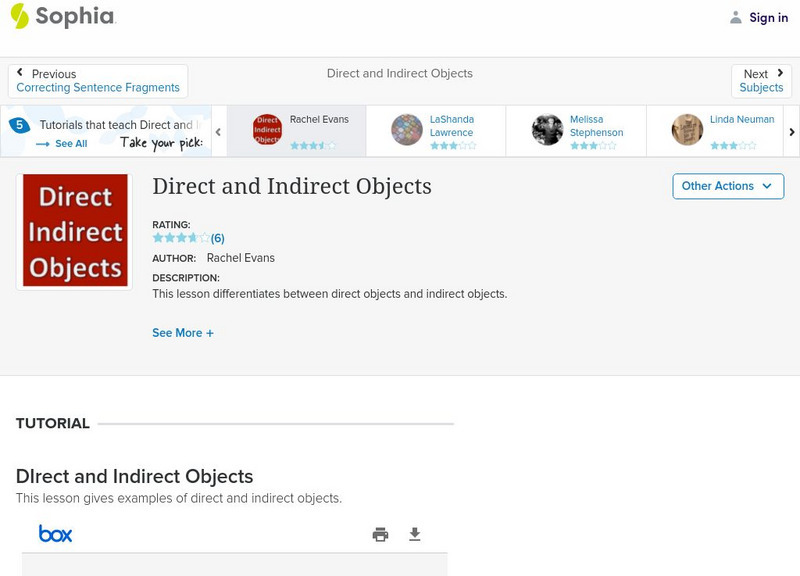Select Linda Neuman tutorial tab
The height and width of the screenshot is (576, 800).
[715, 131]
